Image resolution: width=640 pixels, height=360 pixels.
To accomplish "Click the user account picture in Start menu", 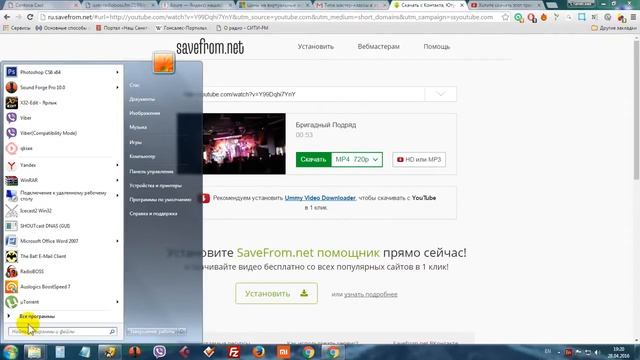I will pos(164,63).
